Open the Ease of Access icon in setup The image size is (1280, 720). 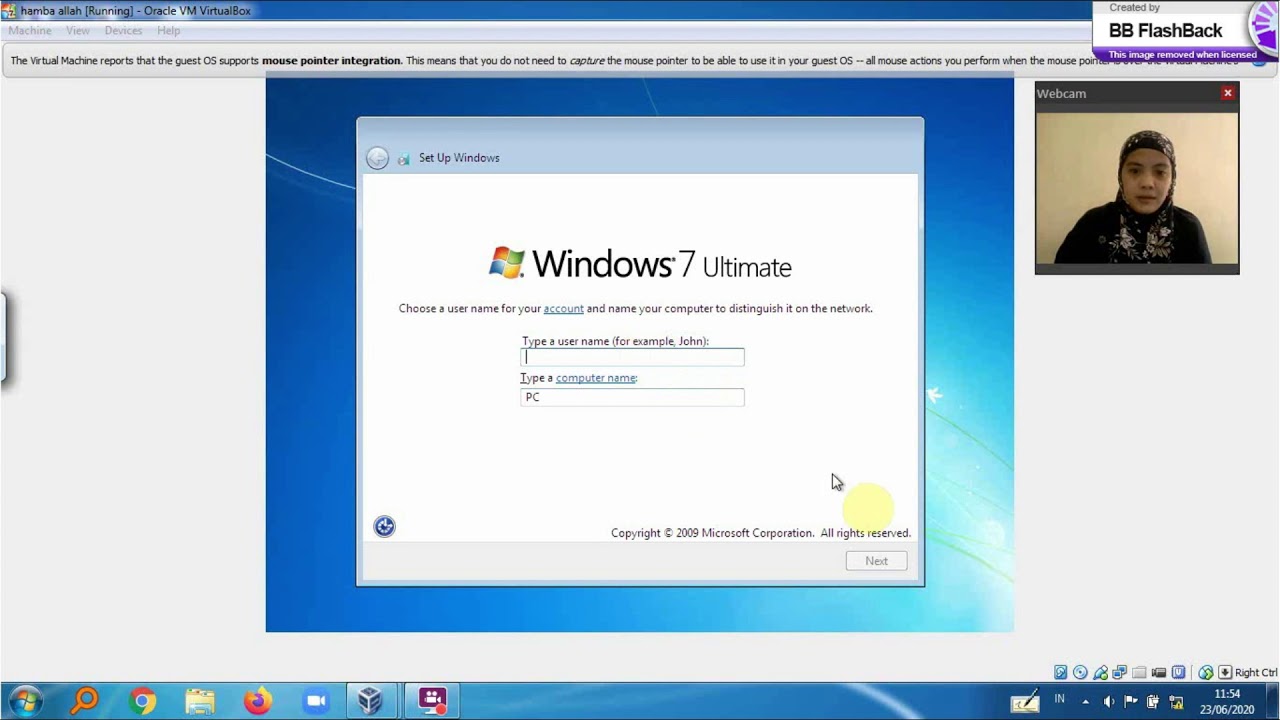coord(384,526)
